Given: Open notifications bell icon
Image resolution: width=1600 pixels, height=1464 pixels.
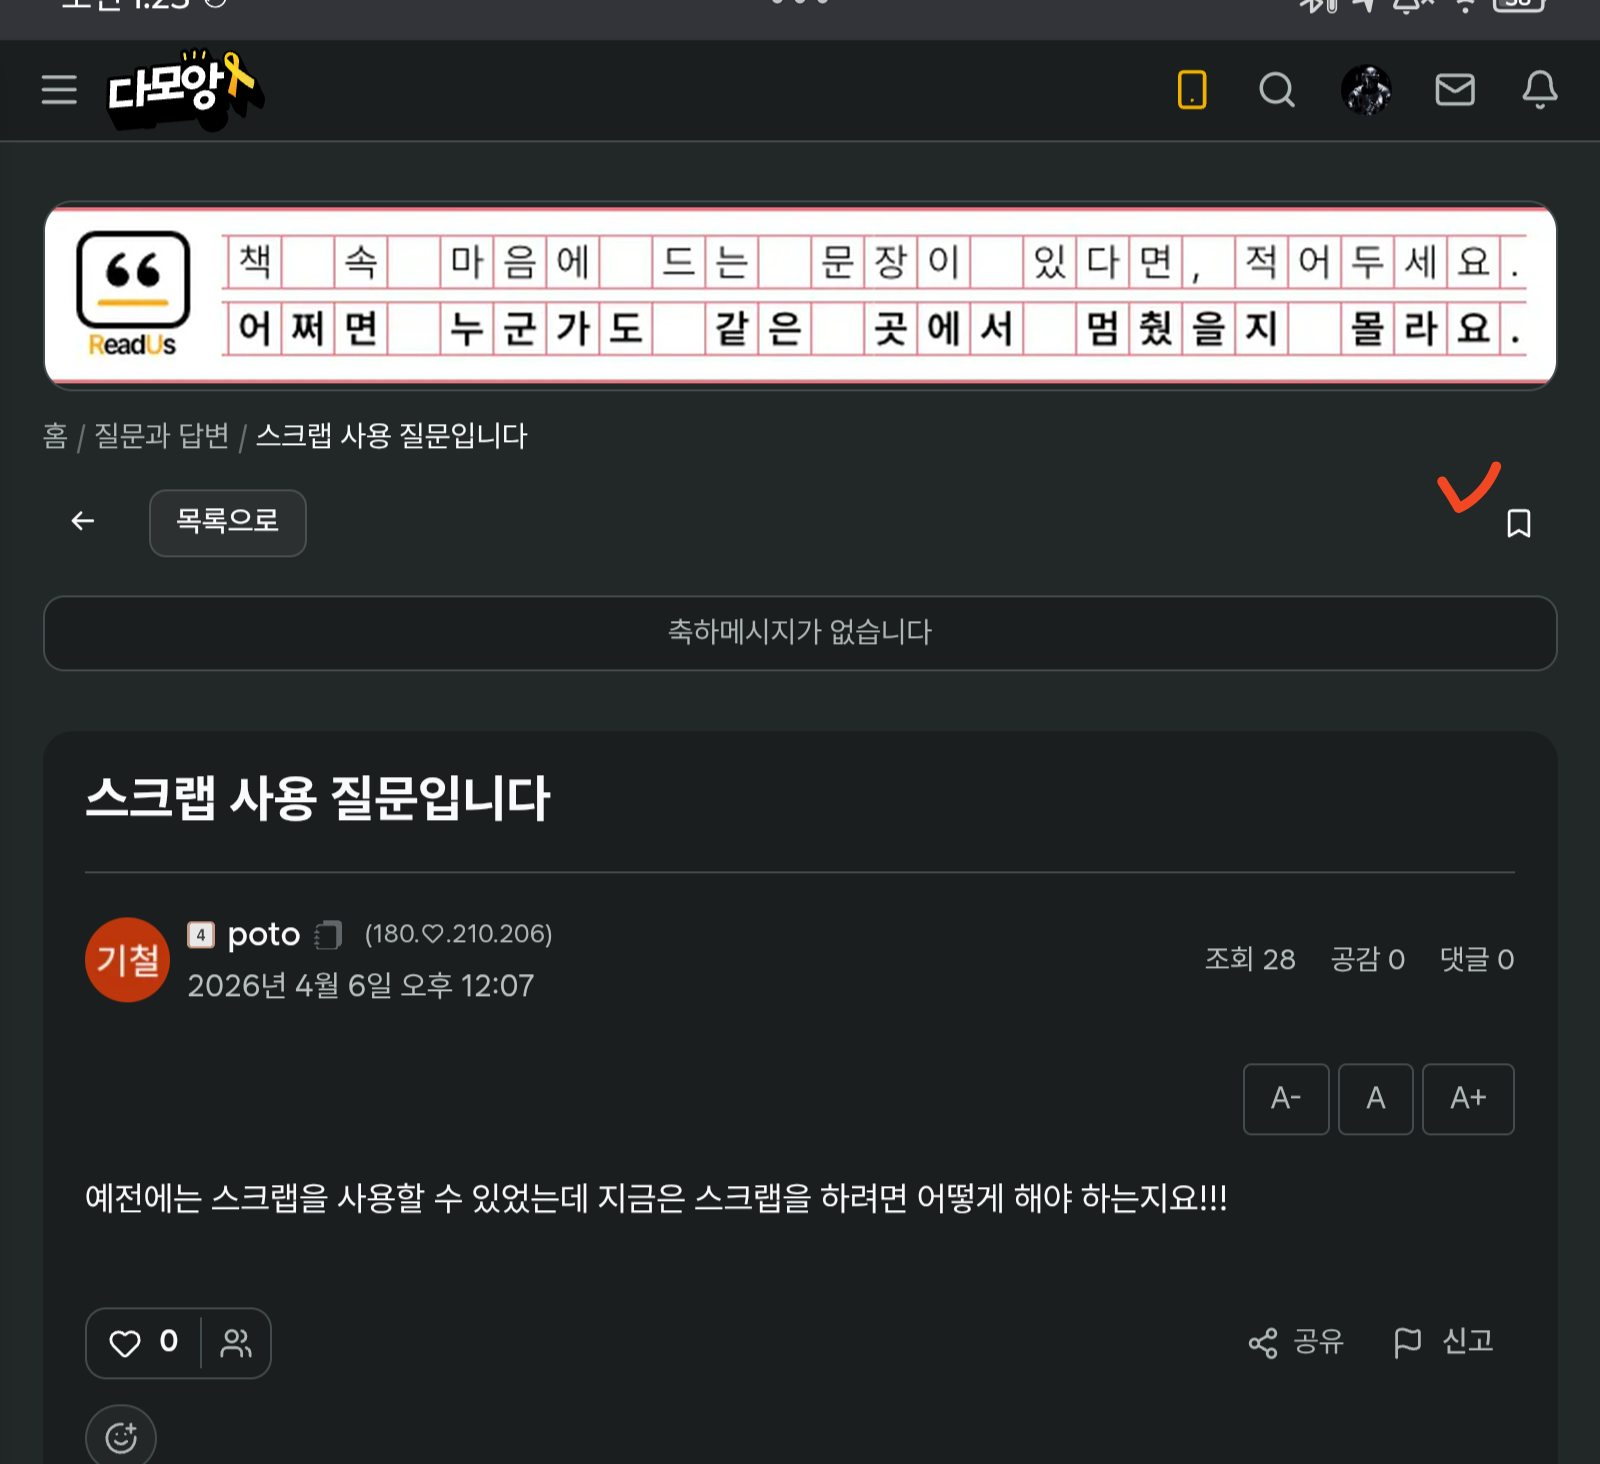Looking at the screenshot, I should (x=1540, y=90).
